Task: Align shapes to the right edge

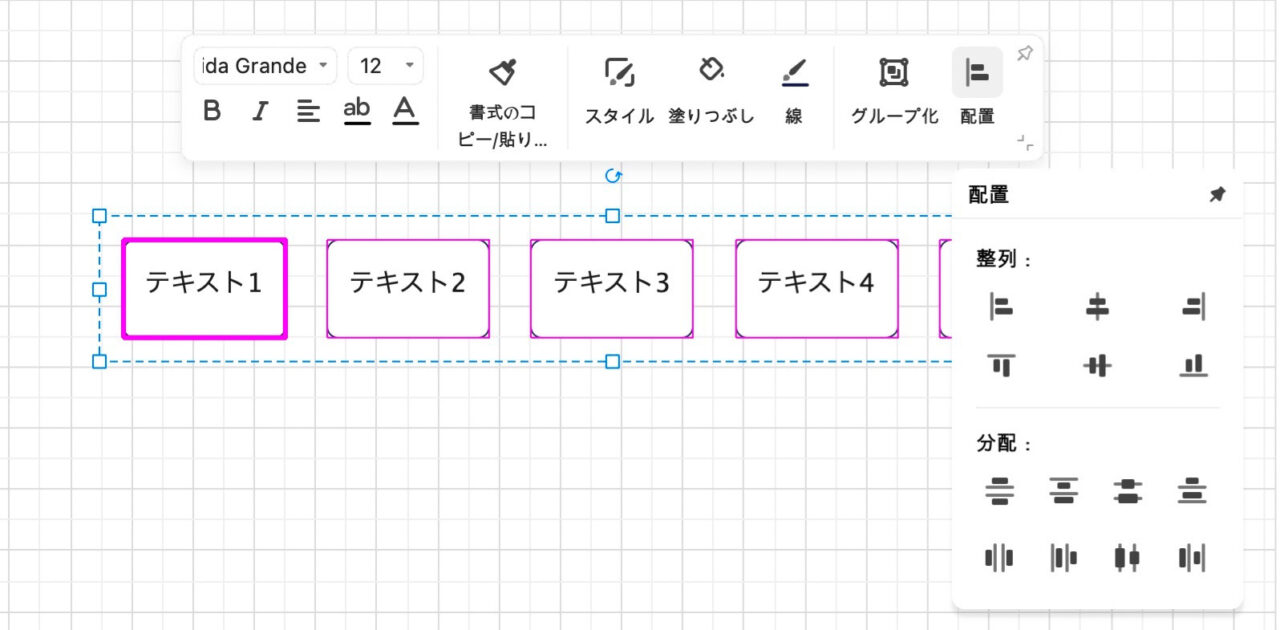Action: (x=1191, y=307)
